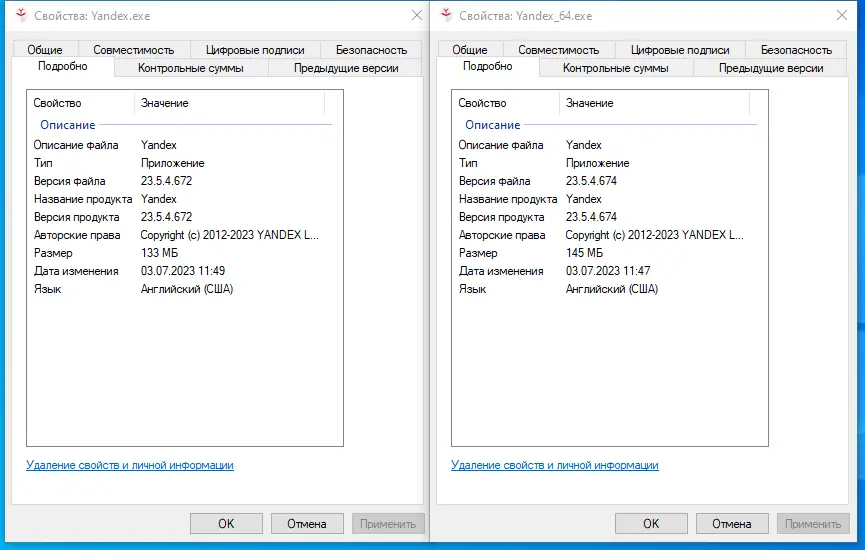
Task: Switch to Совместимость tab in Yandex.exe window
Action: point(133,50)
